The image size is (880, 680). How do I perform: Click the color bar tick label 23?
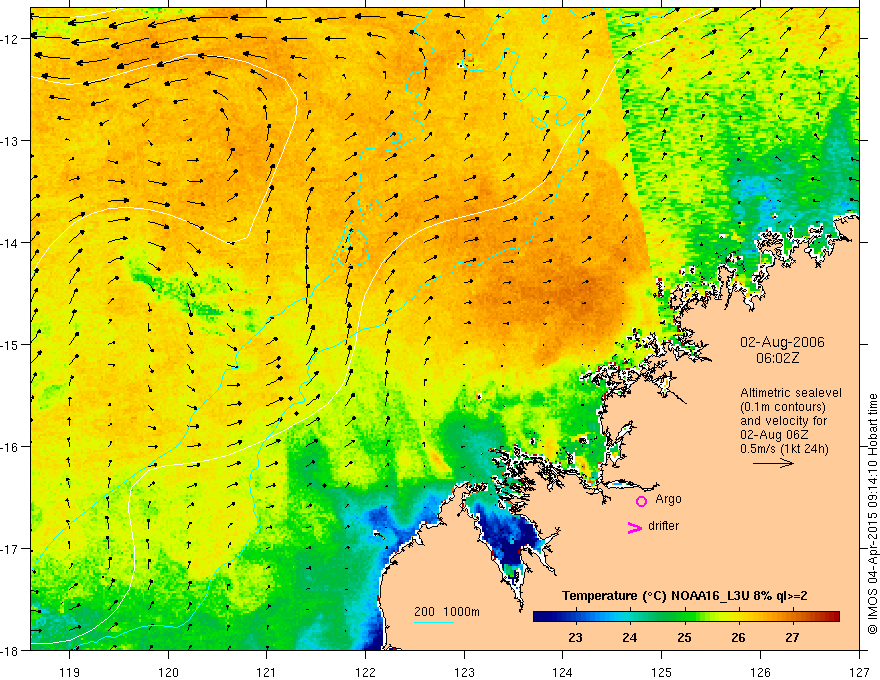coord(575,637)
